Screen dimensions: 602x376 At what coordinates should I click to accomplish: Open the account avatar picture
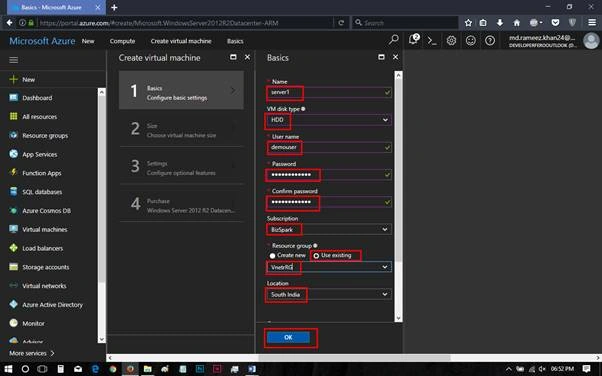pos(591,41)
